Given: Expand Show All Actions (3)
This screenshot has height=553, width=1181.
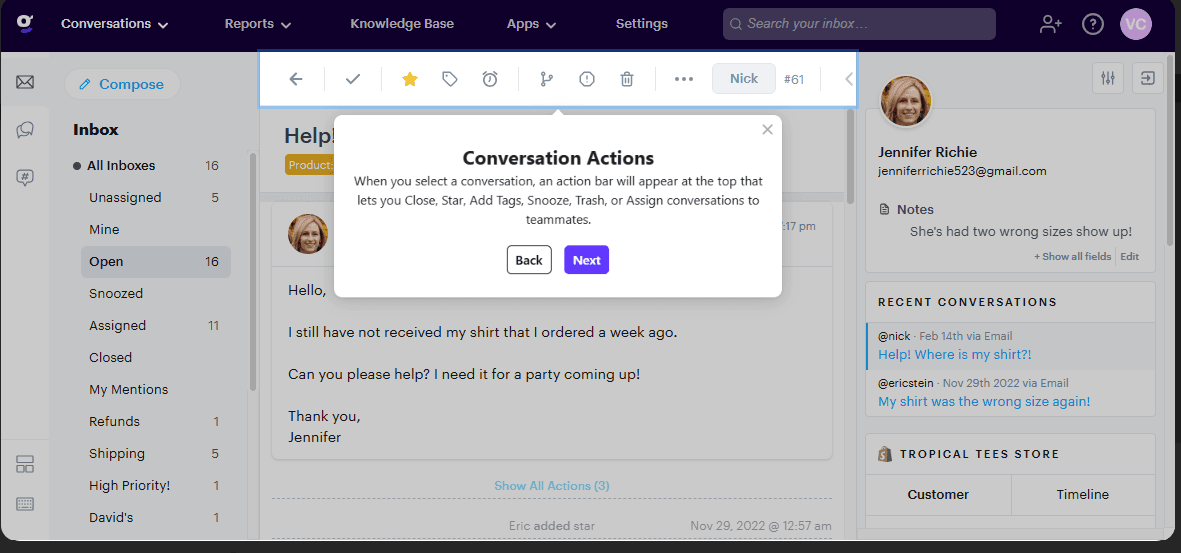Looking at the screenshot, I should coord(552,486).
